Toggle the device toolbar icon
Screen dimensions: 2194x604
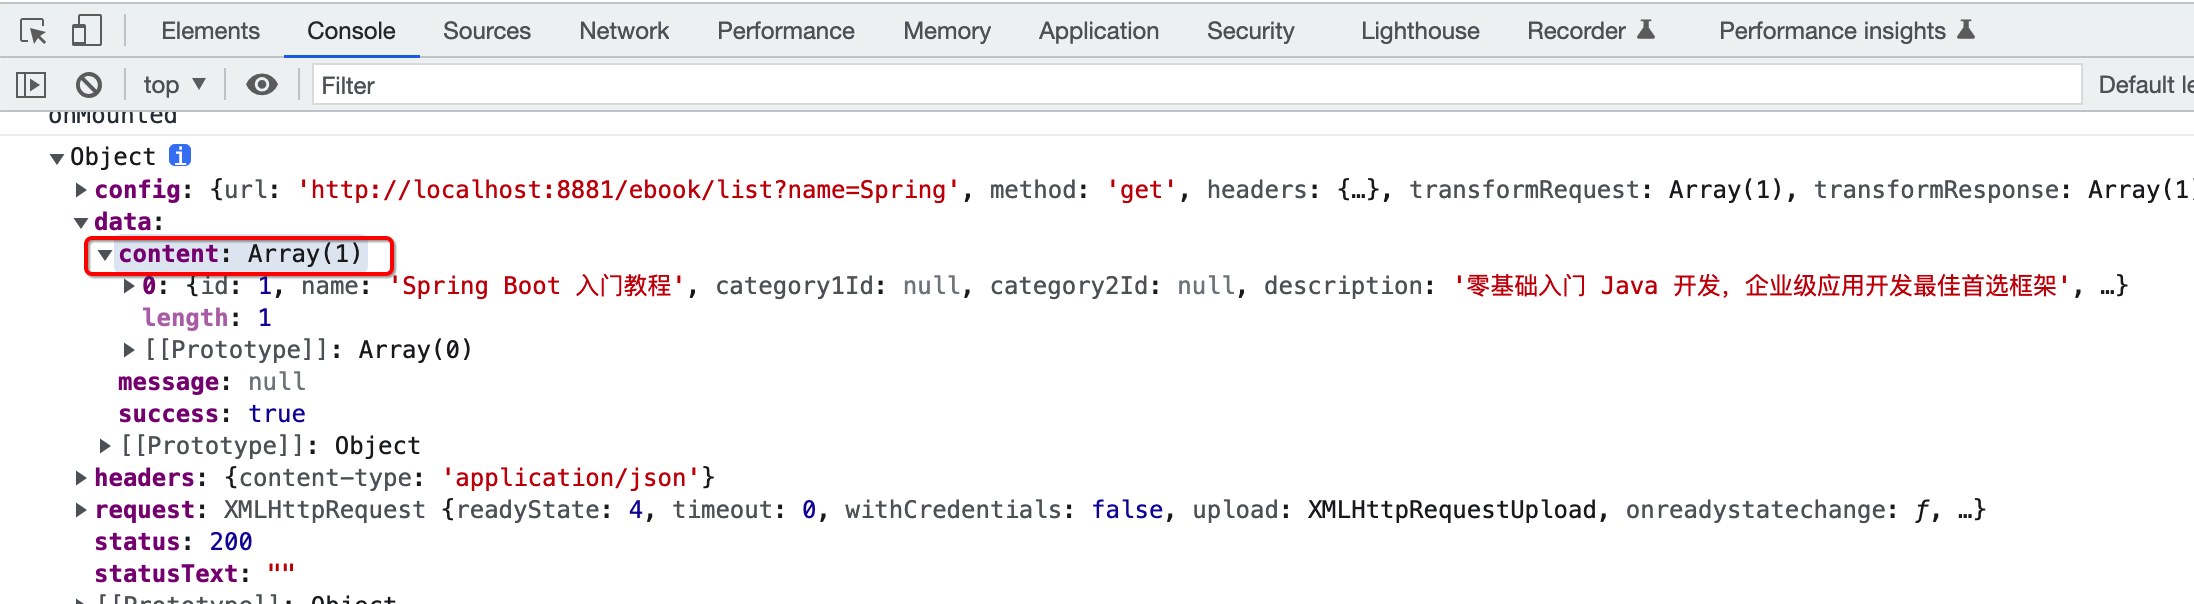pos(86,31)
